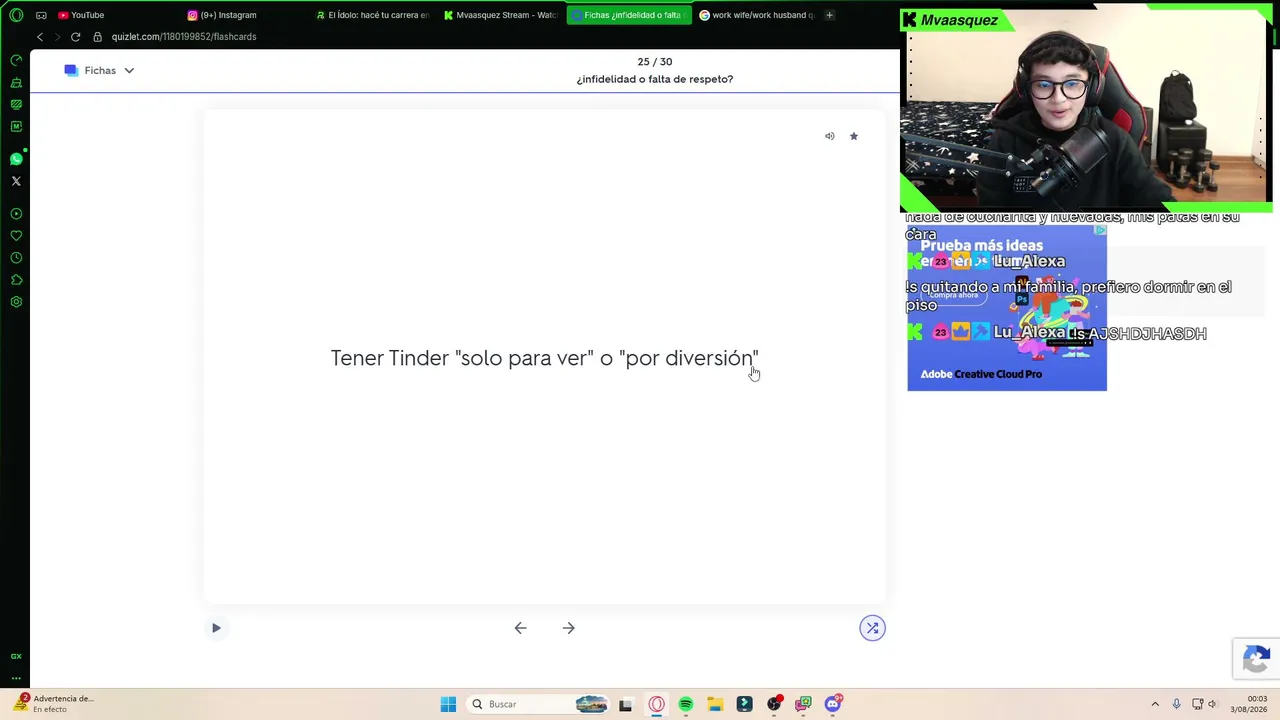Open bookmarks heart icon in sidebar
The image size is (1280, 720).
tap(16, 236)
